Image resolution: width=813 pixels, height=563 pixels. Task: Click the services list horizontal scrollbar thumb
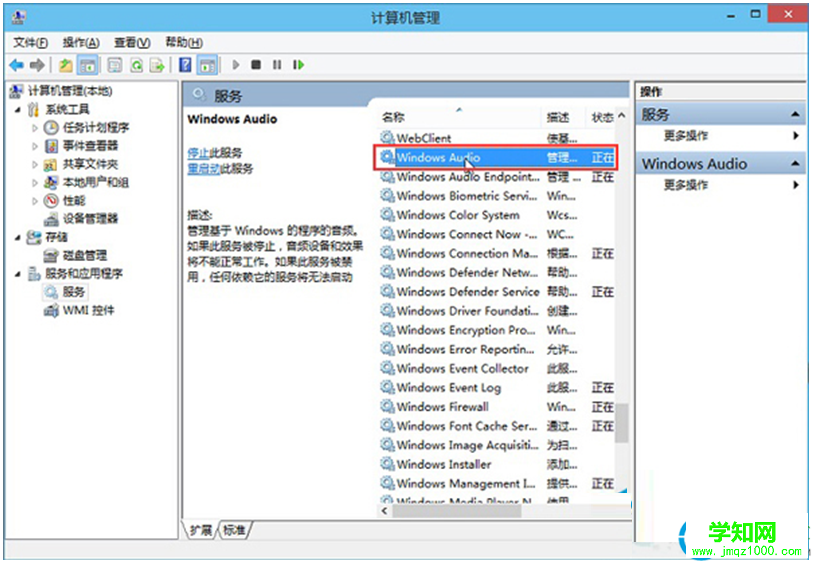pos(457,511)
